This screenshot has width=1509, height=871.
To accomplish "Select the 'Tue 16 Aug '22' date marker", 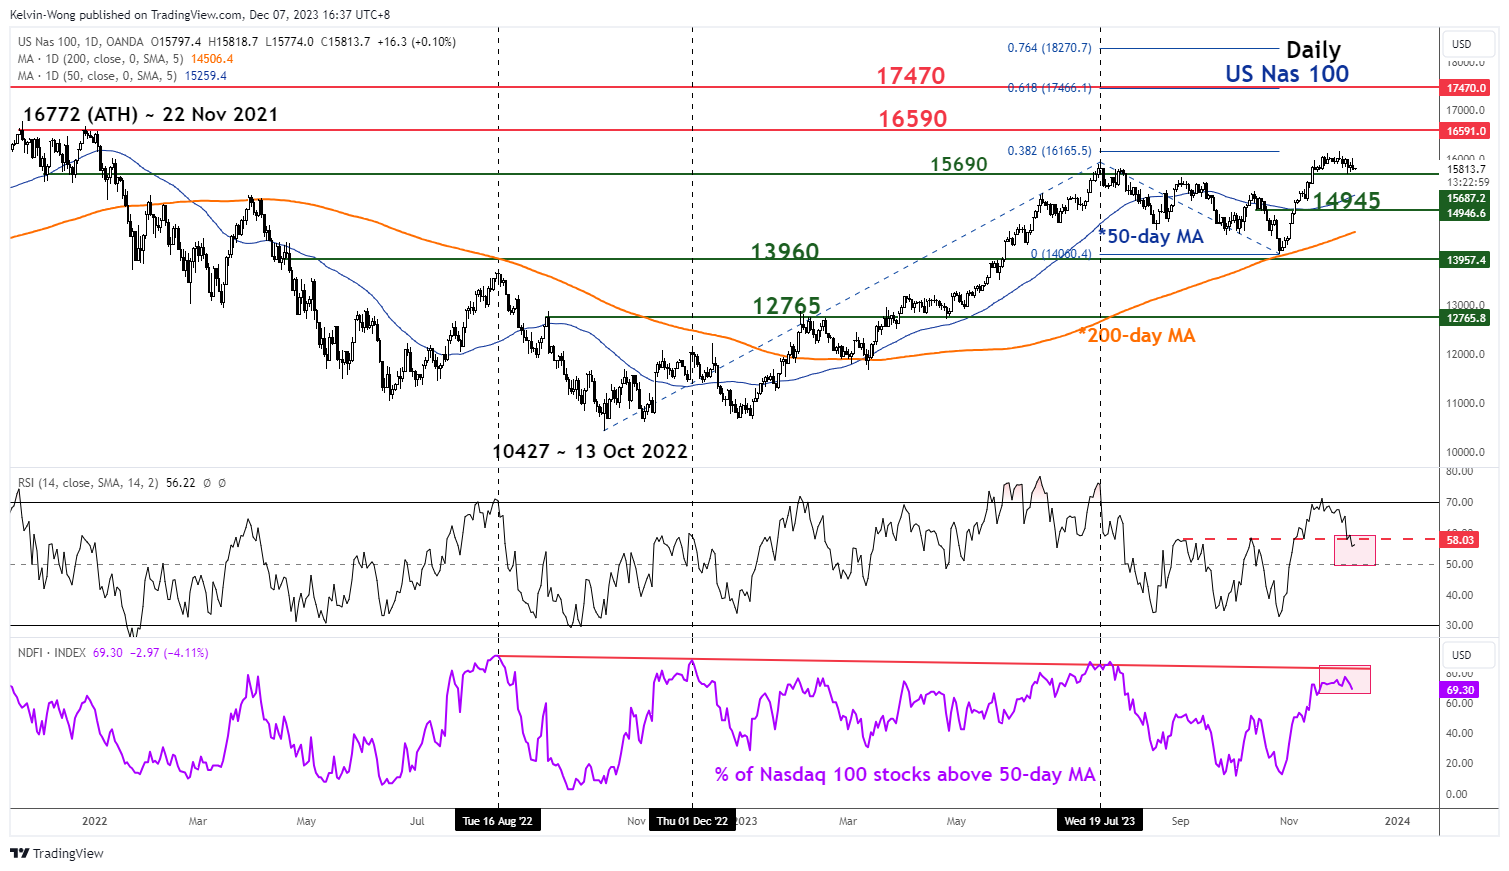I will coord(498,821).
